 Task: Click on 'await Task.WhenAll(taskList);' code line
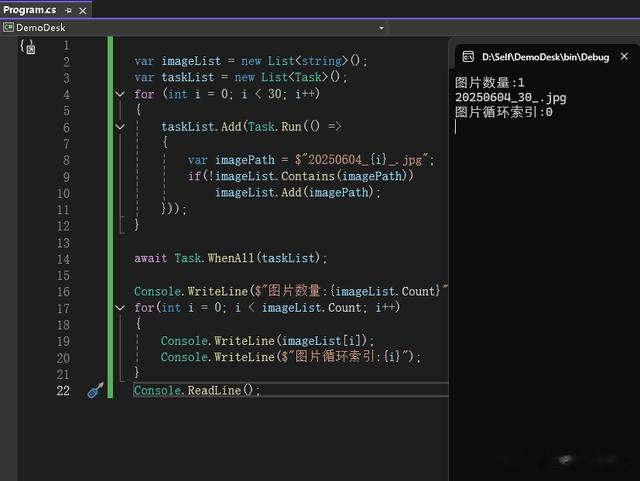(x=231, y=258)
